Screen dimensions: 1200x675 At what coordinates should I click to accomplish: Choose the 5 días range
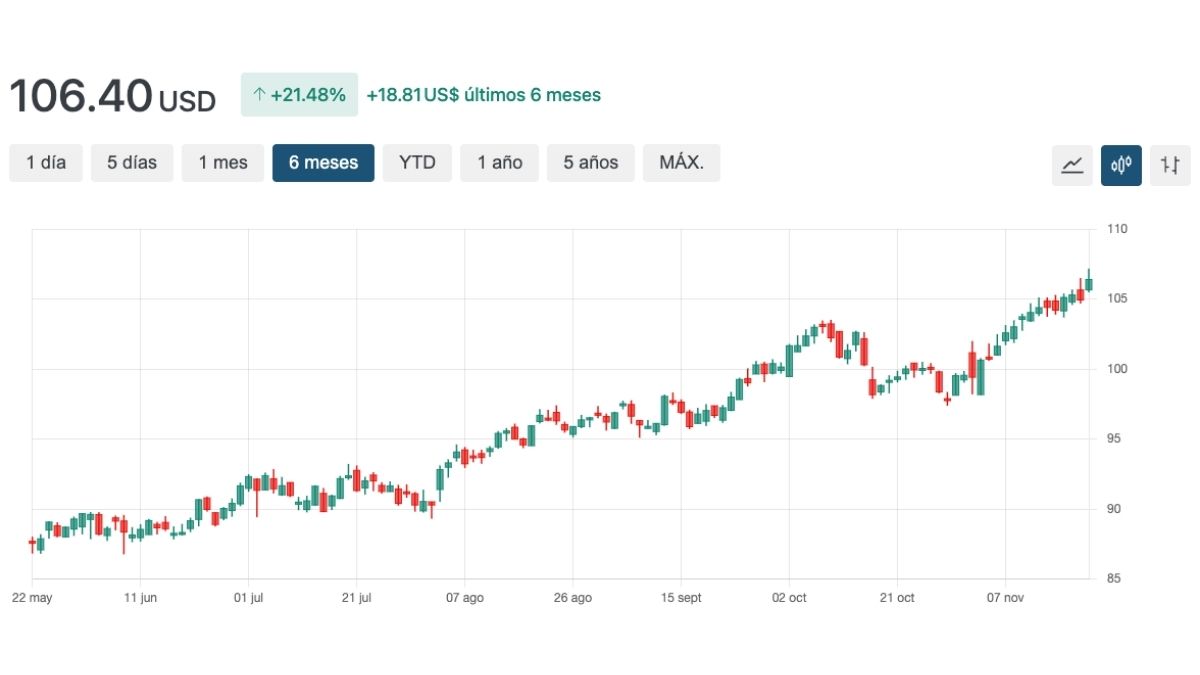click(132, 163)
